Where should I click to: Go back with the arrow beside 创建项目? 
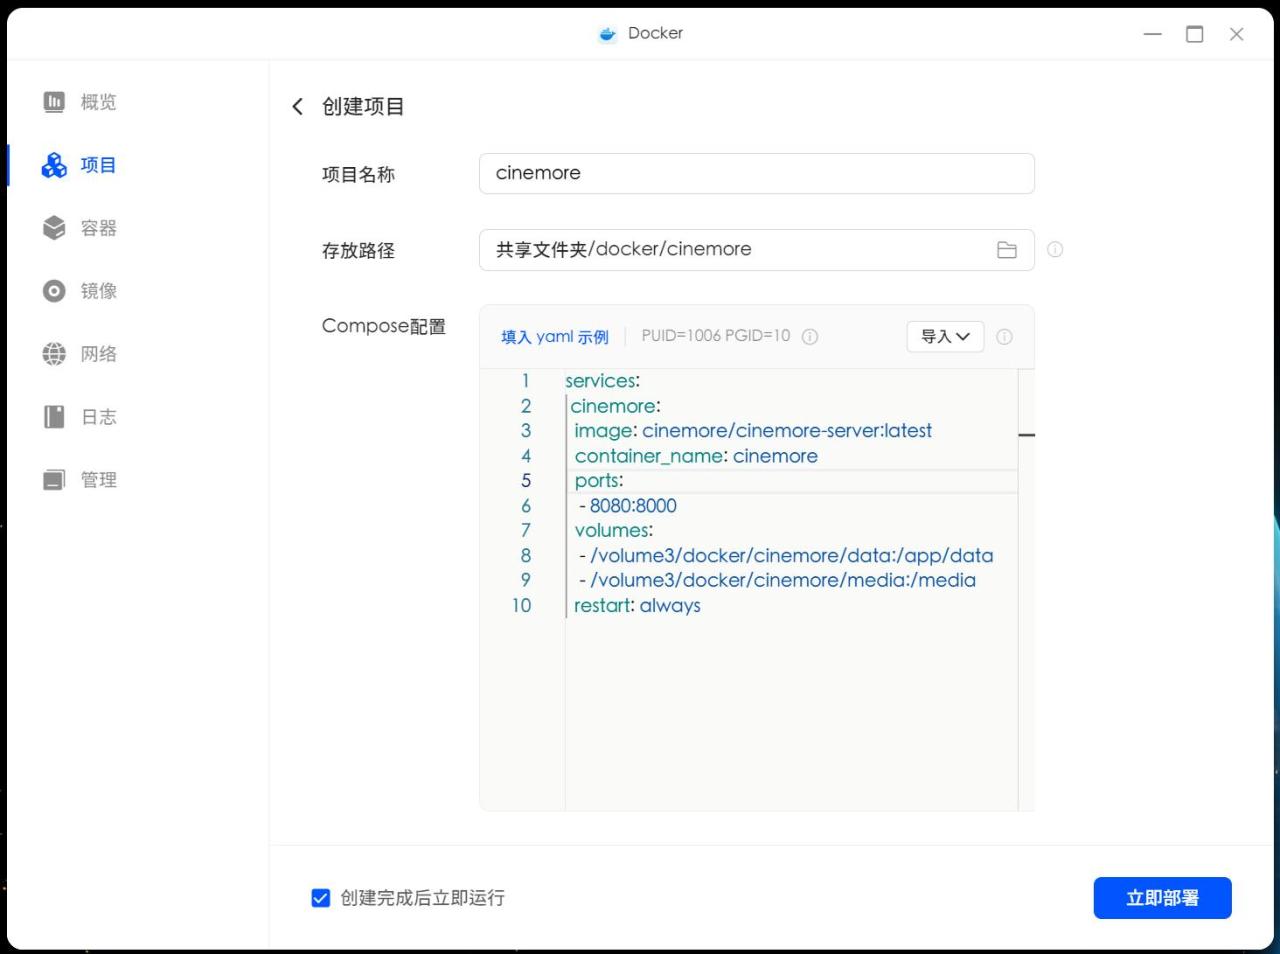pos(297,107)
